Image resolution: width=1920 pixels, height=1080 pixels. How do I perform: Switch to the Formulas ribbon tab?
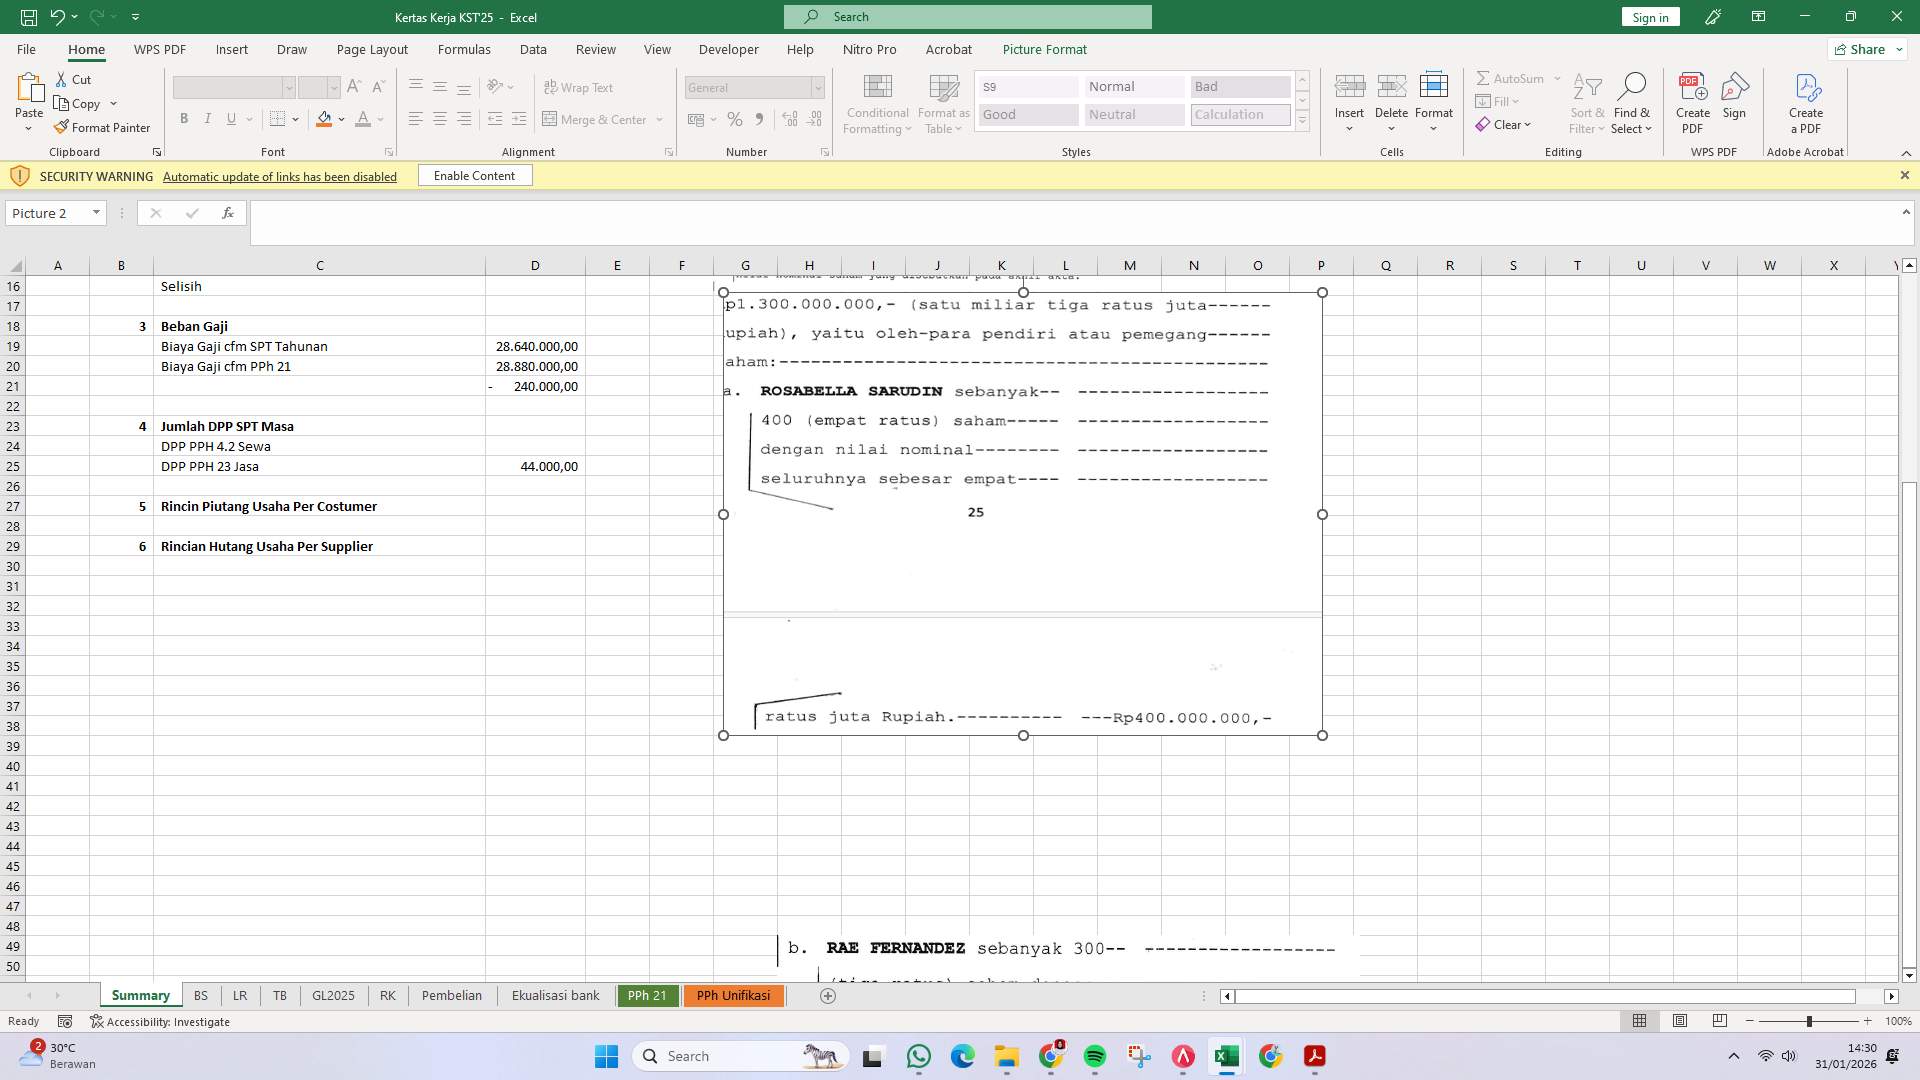(464, 49)
